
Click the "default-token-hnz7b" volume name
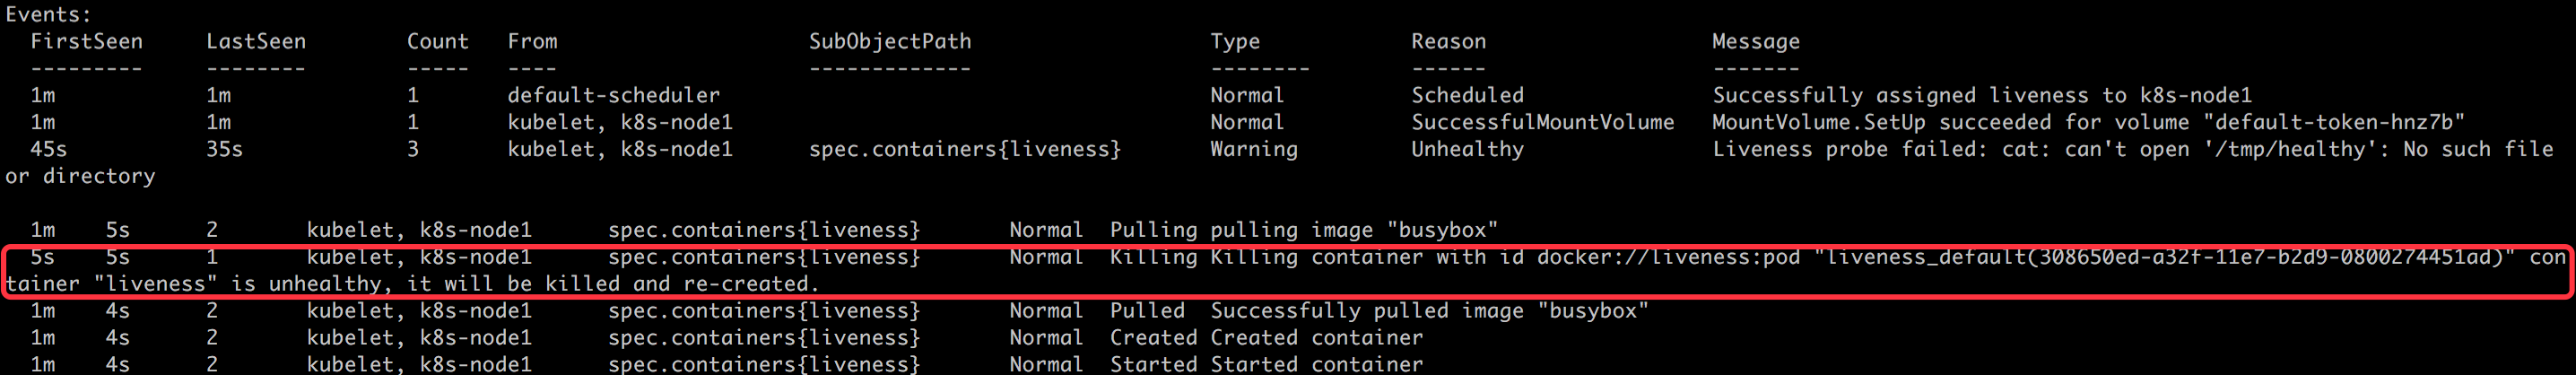[x=2340, y=122]
